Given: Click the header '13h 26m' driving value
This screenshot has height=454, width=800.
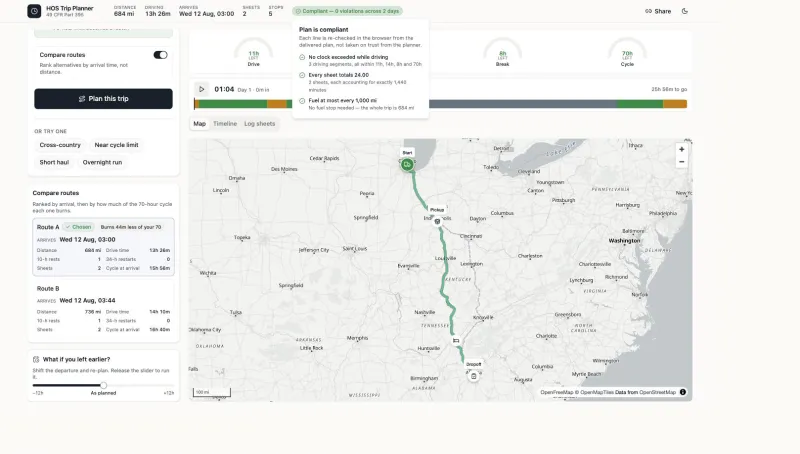Looking at the screenshot, I should [x=158, y=14].
